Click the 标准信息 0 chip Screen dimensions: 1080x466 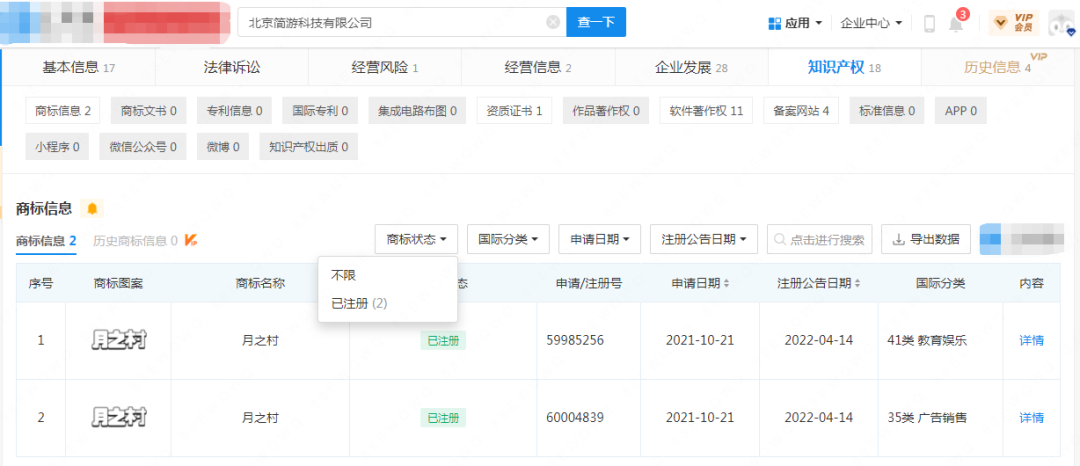click(x=886, y=110)
